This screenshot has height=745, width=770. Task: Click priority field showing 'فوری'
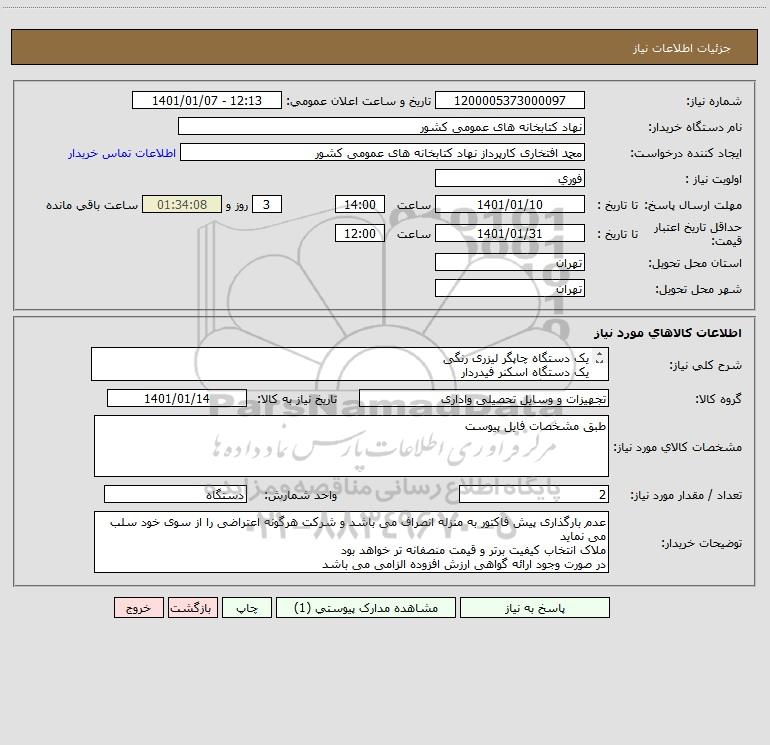click(x=510, y=178)
